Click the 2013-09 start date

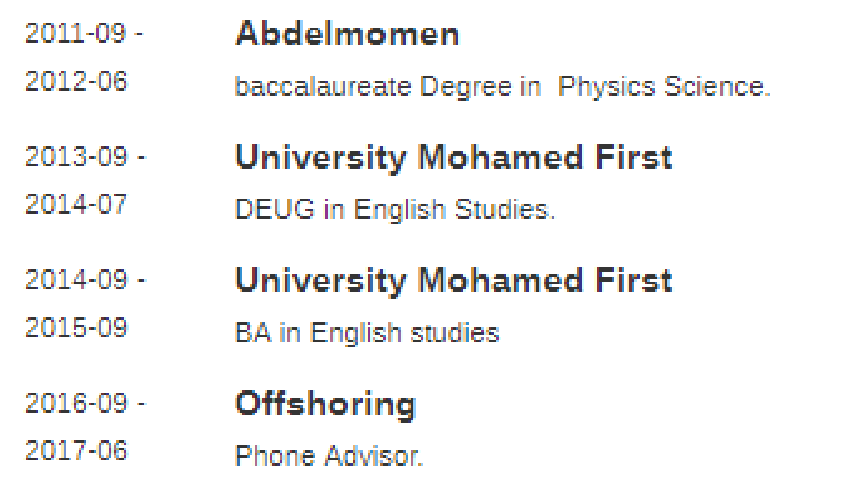click(x=76, y=157)
